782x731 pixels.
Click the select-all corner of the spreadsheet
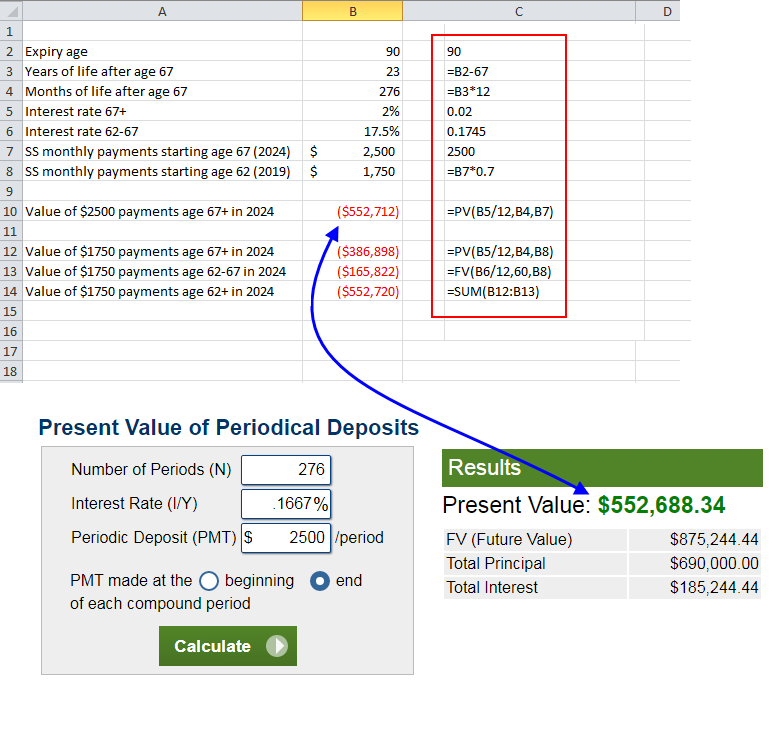click(10, 10)
